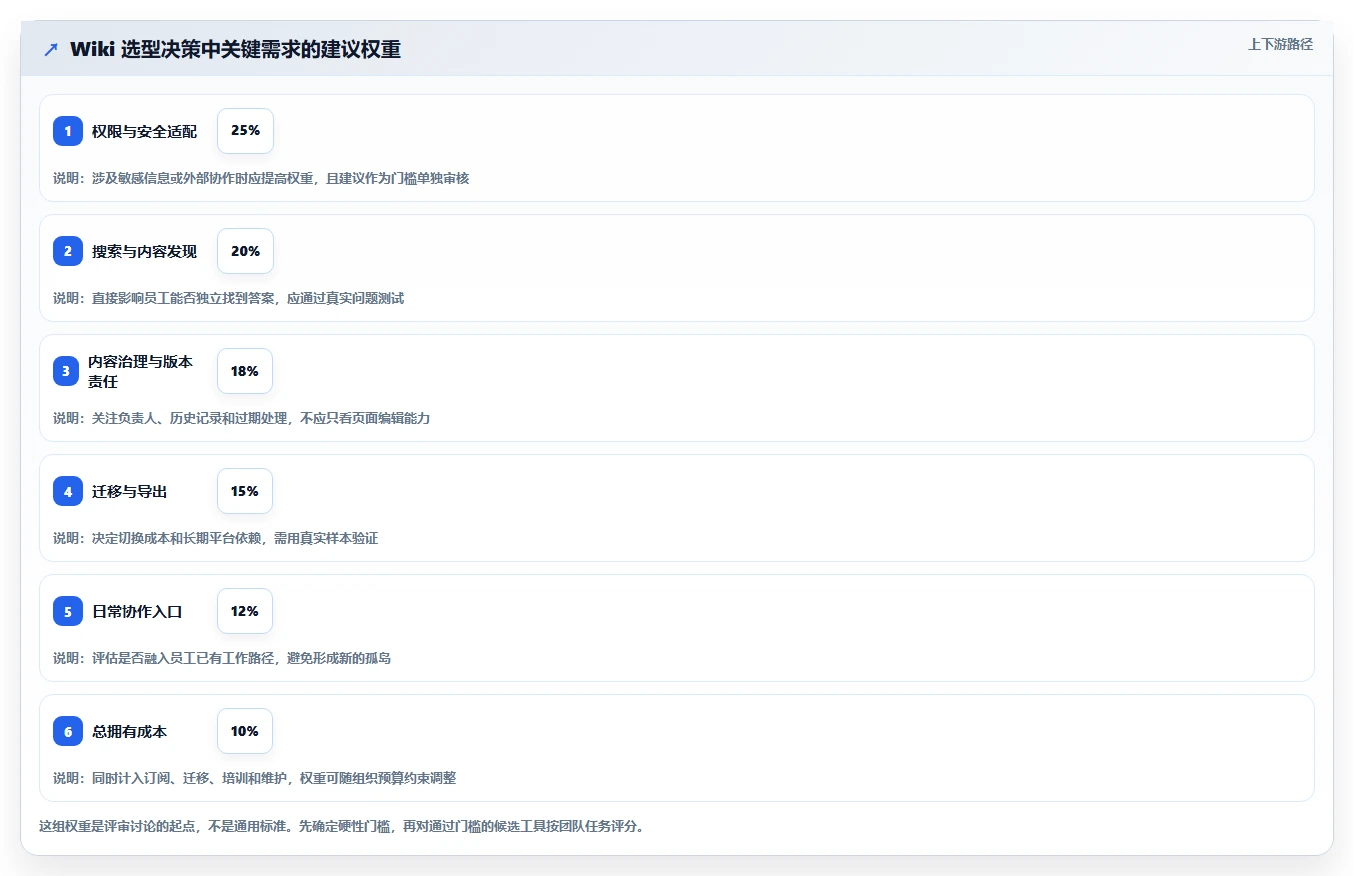This screenshot has width=1354, height=876.
Task: Click the 权限与安全适配 label
Action: tap(145, 131)
